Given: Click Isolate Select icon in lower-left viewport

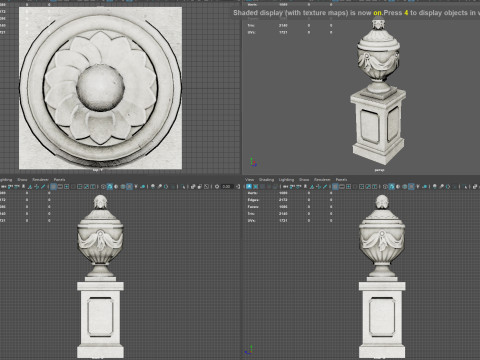Looking at the screenshot, I should coord(183,187).
